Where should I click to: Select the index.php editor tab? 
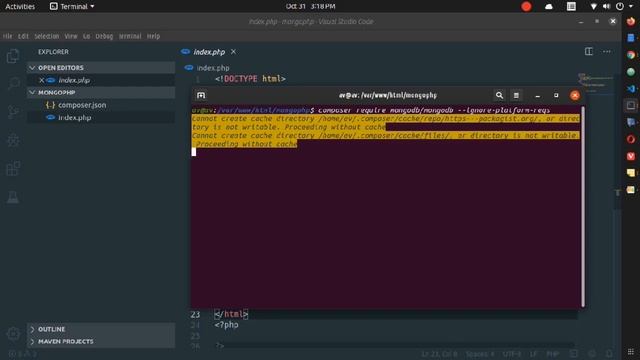[209, 52]
